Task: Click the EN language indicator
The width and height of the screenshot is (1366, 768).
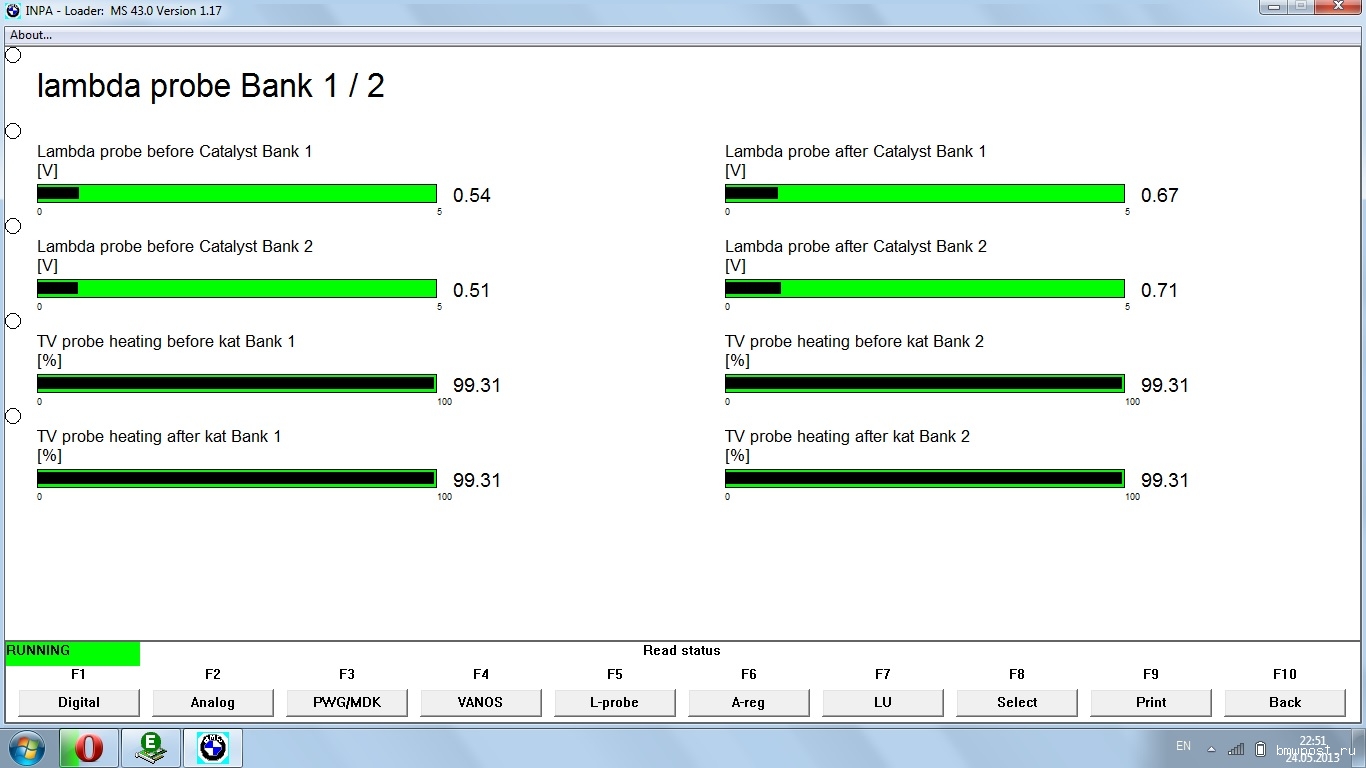Action: pos(1183,746)
